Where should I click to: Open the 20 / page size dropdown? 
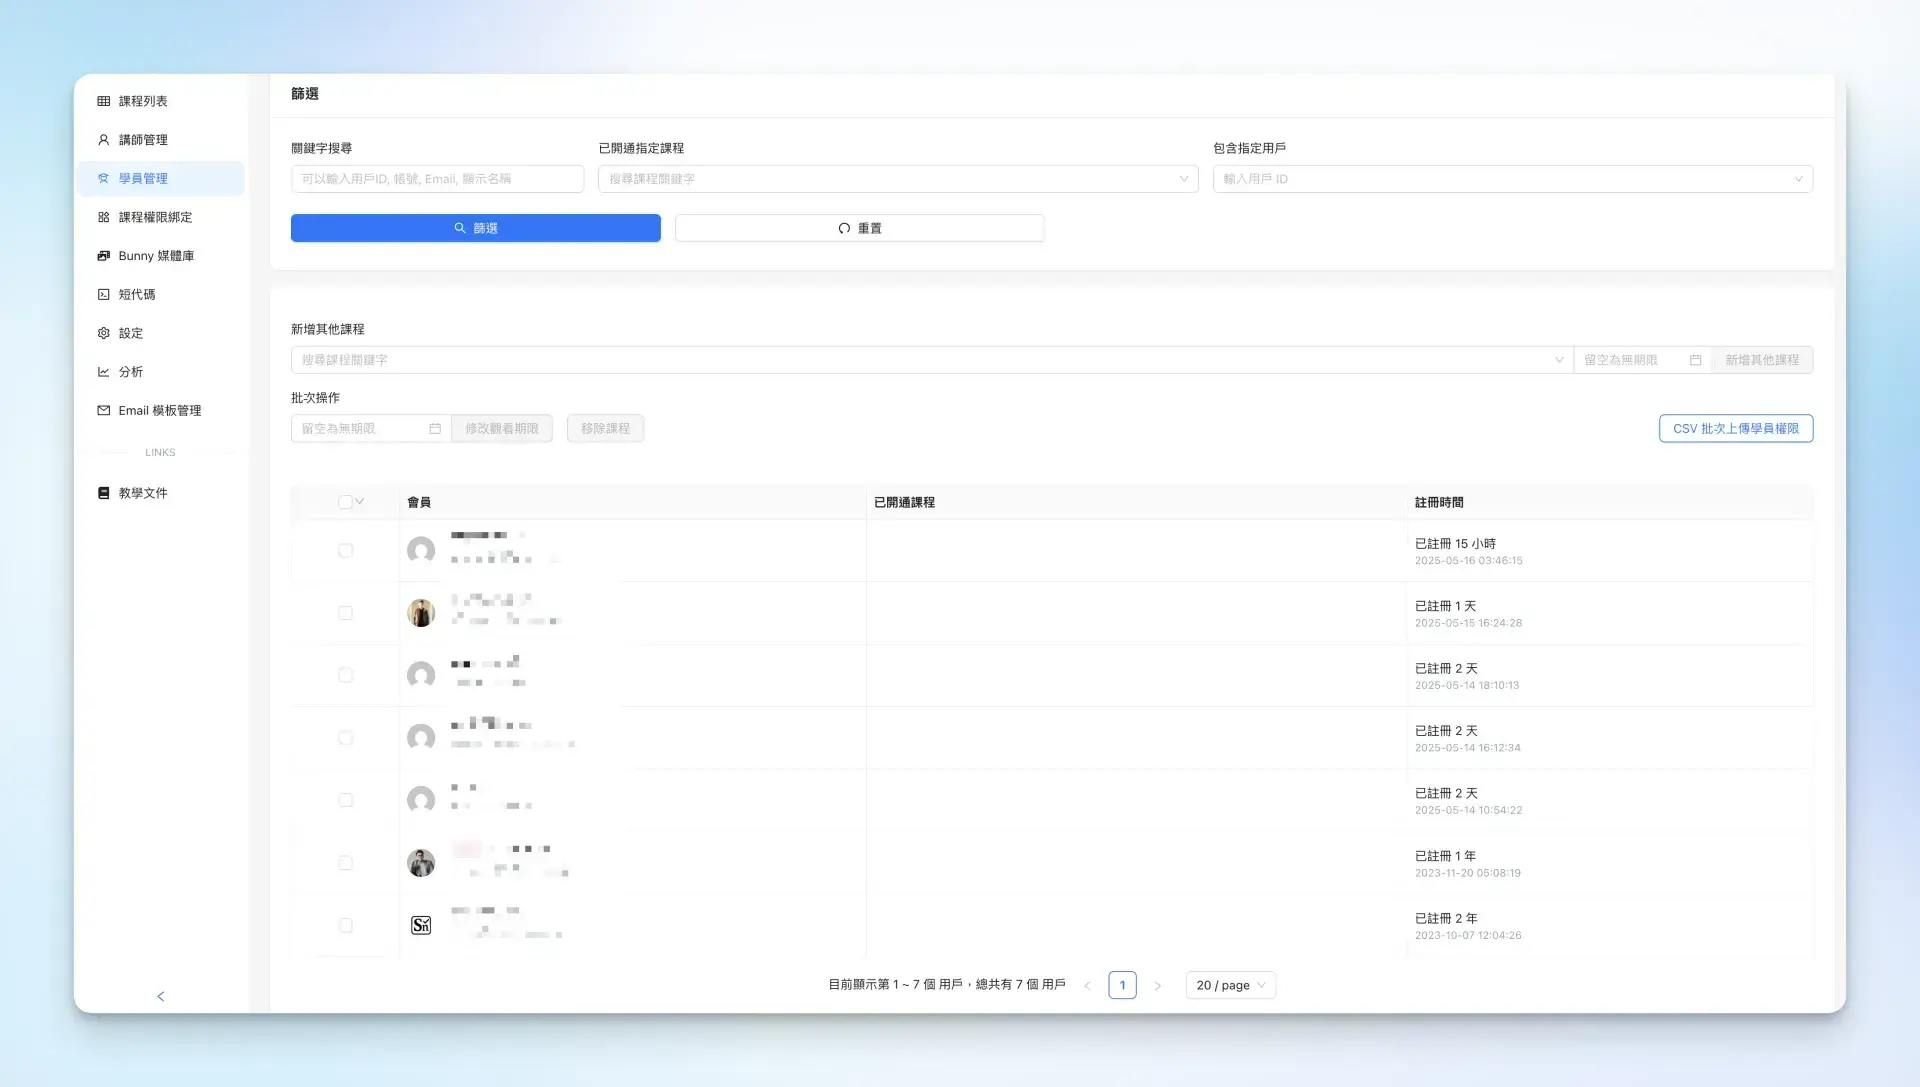1230,985
